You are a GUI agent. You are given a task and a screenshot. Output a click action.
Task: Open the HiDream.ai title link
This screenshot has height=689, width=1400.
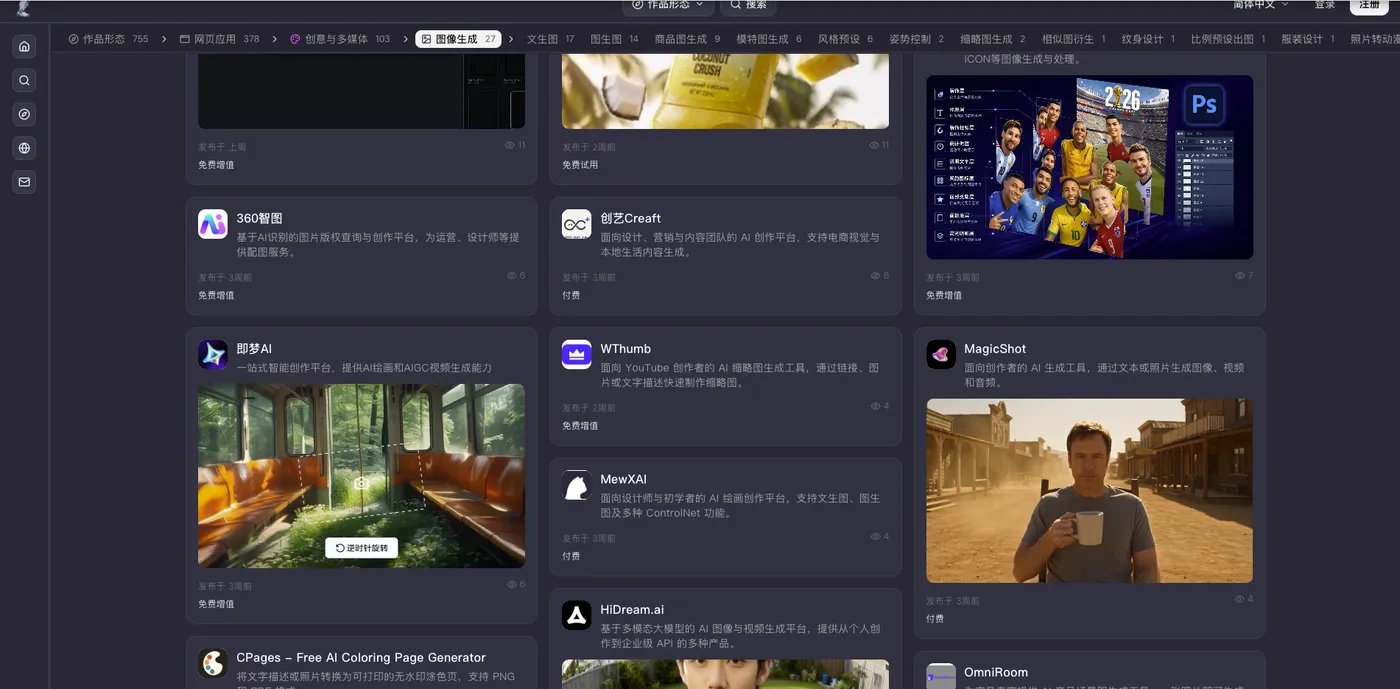(632, 610)
